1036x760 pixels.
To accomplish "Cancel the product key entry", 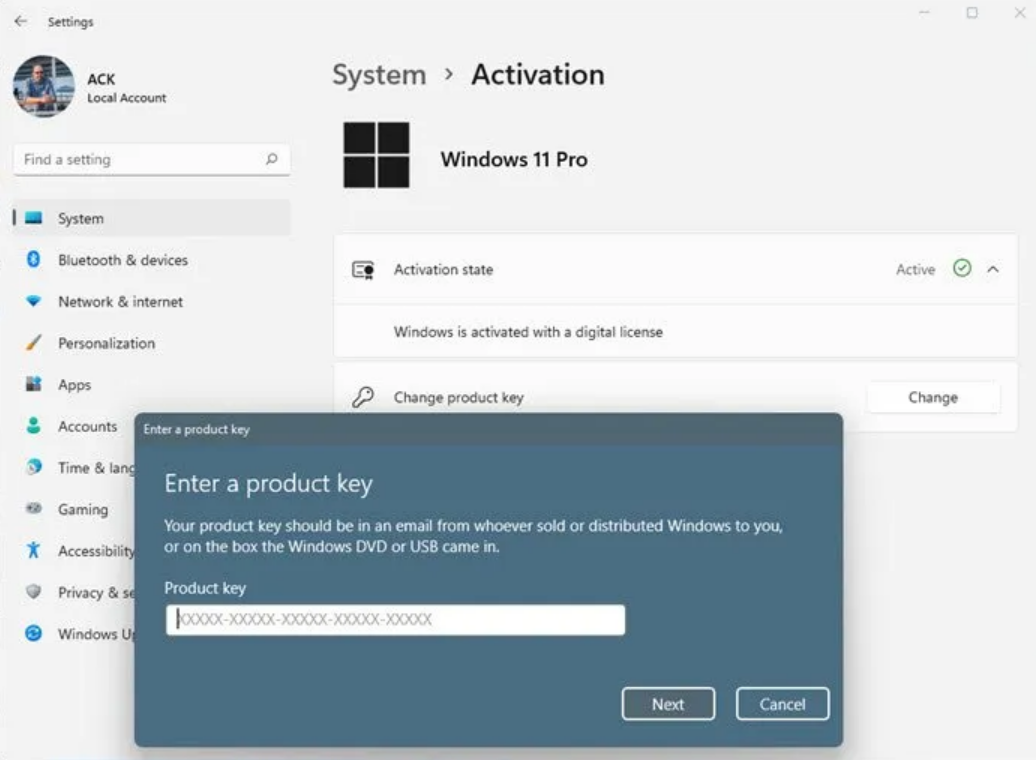I will [782, 703].
